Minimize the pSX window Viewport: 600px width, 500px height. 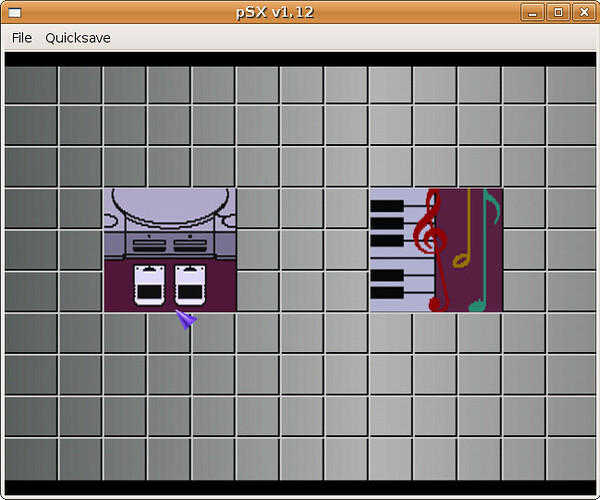click(532, 12)
